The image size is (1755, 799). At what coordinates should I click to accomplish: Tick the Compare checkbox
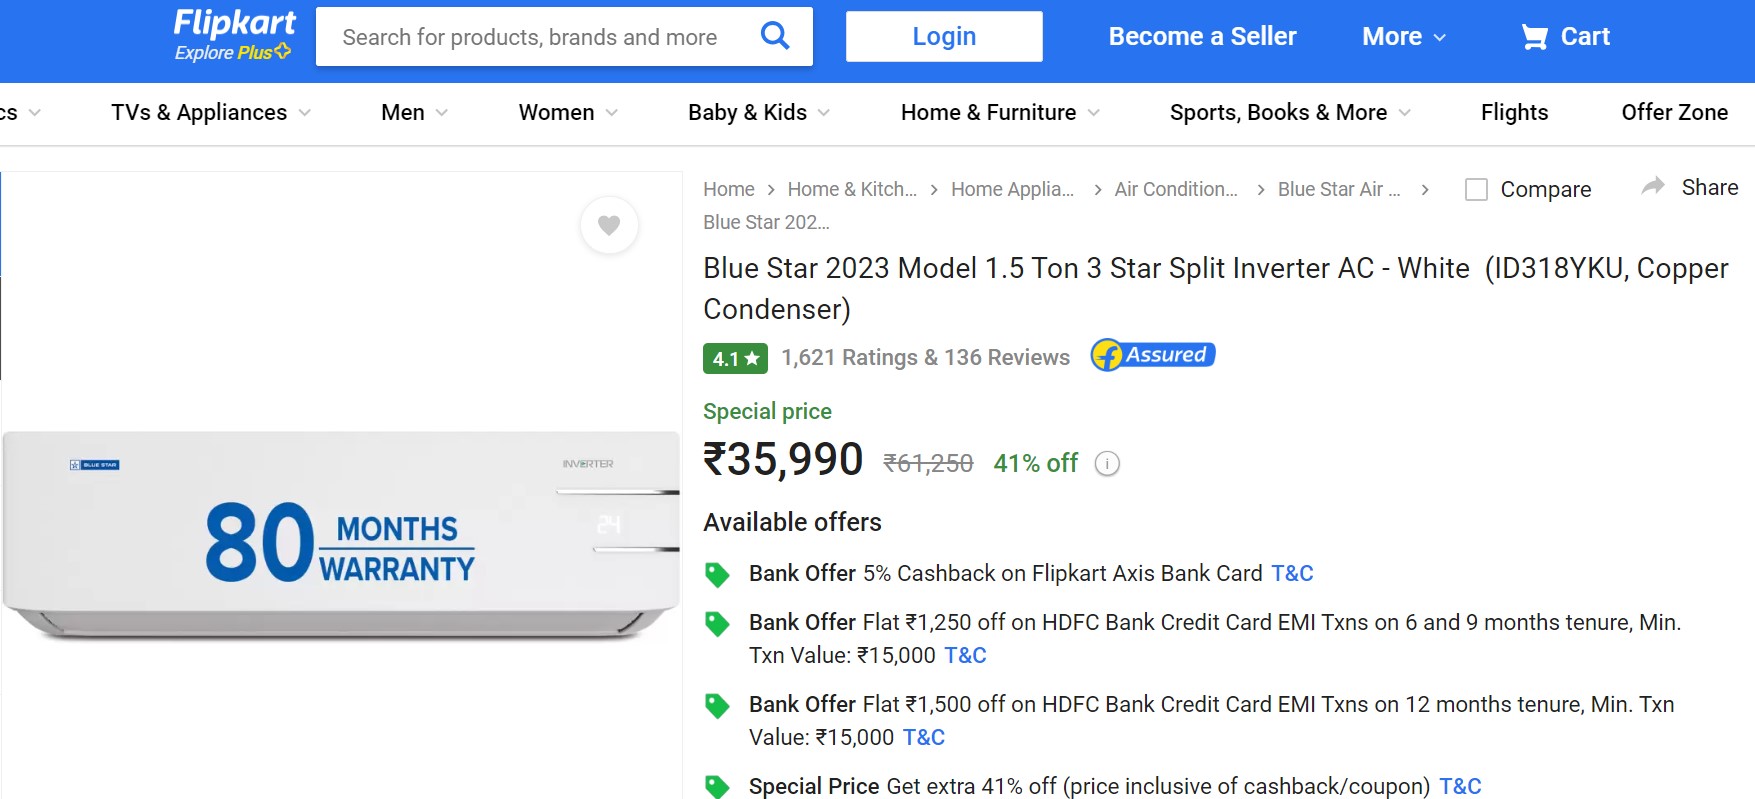(x=1476, y=189)
